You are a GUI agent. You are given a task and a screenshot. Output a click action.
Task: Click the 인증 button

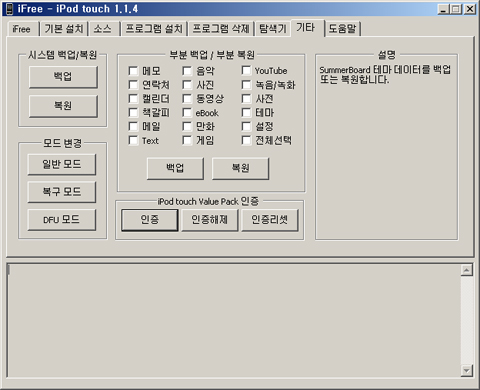point(150,220)
